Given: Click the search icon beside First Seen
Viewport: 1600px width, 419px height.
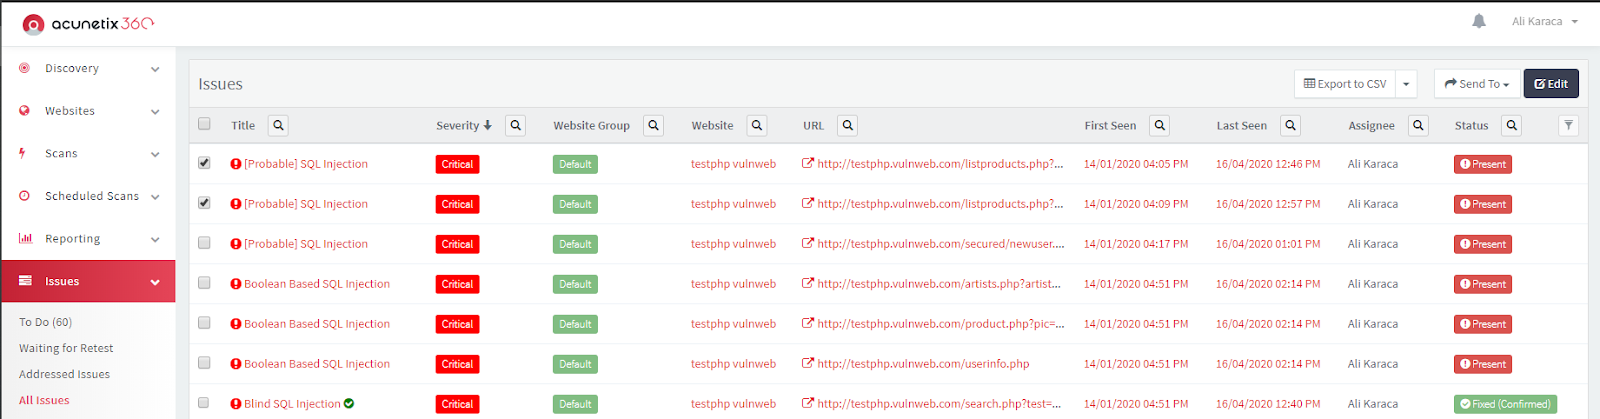Looking at the screenshot, I should [x=1159, y=125].
